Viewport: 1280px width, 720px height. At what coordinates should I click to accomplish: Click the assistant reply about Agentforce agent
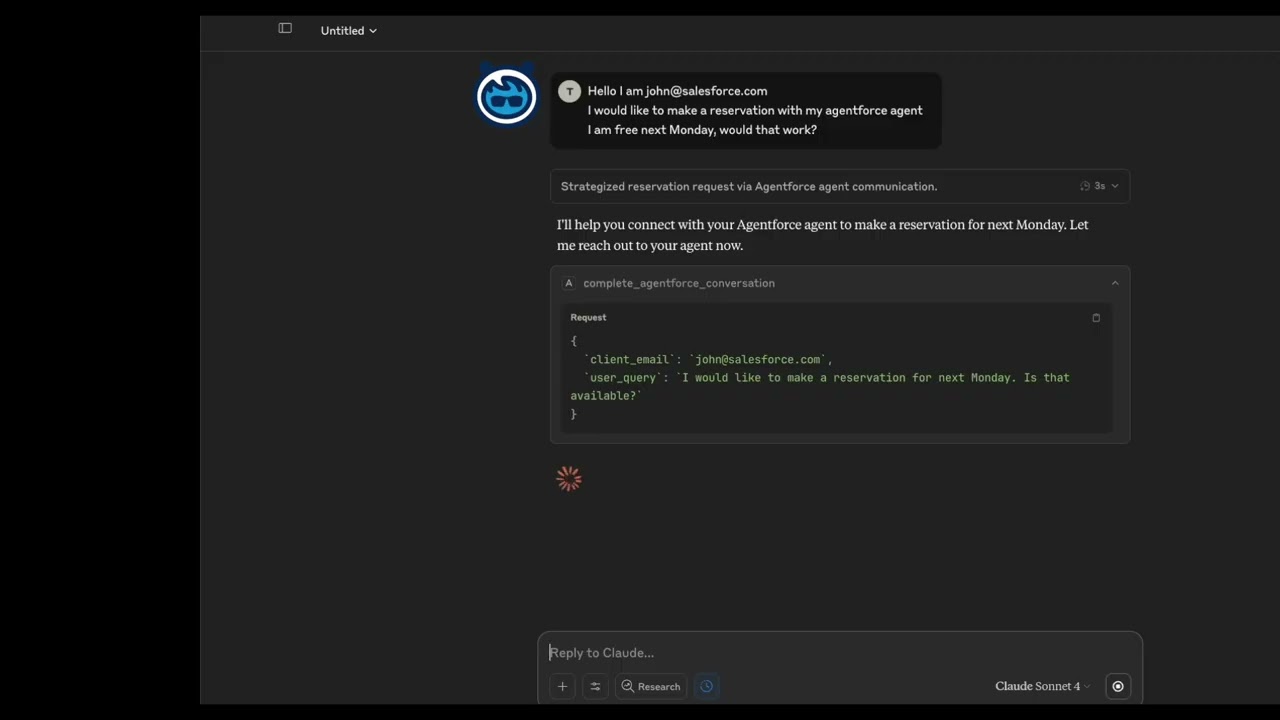[x=823, y=235]
